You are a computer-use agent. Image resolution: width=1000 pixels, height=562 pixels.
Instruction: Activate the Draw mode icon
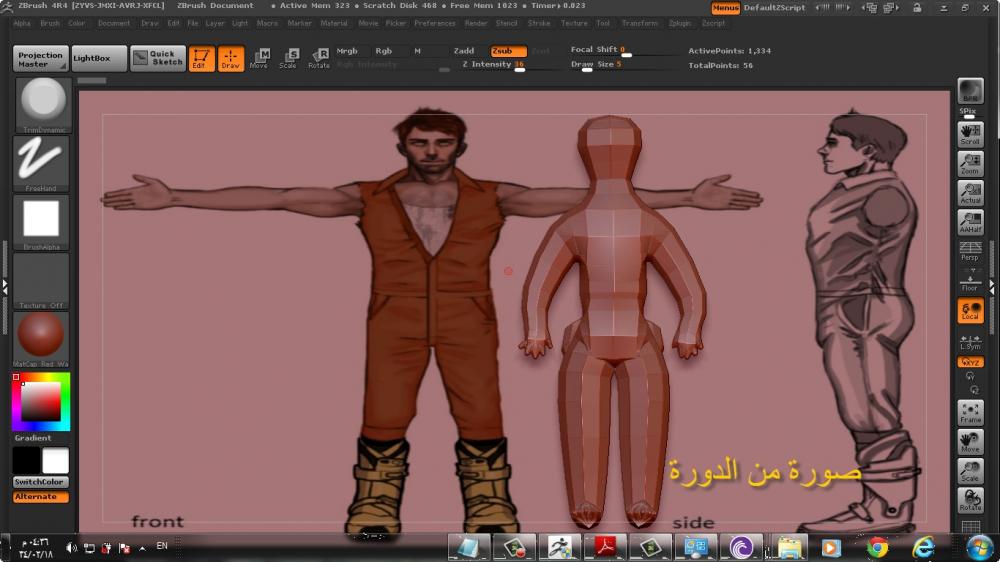click(x=231, y=58)
